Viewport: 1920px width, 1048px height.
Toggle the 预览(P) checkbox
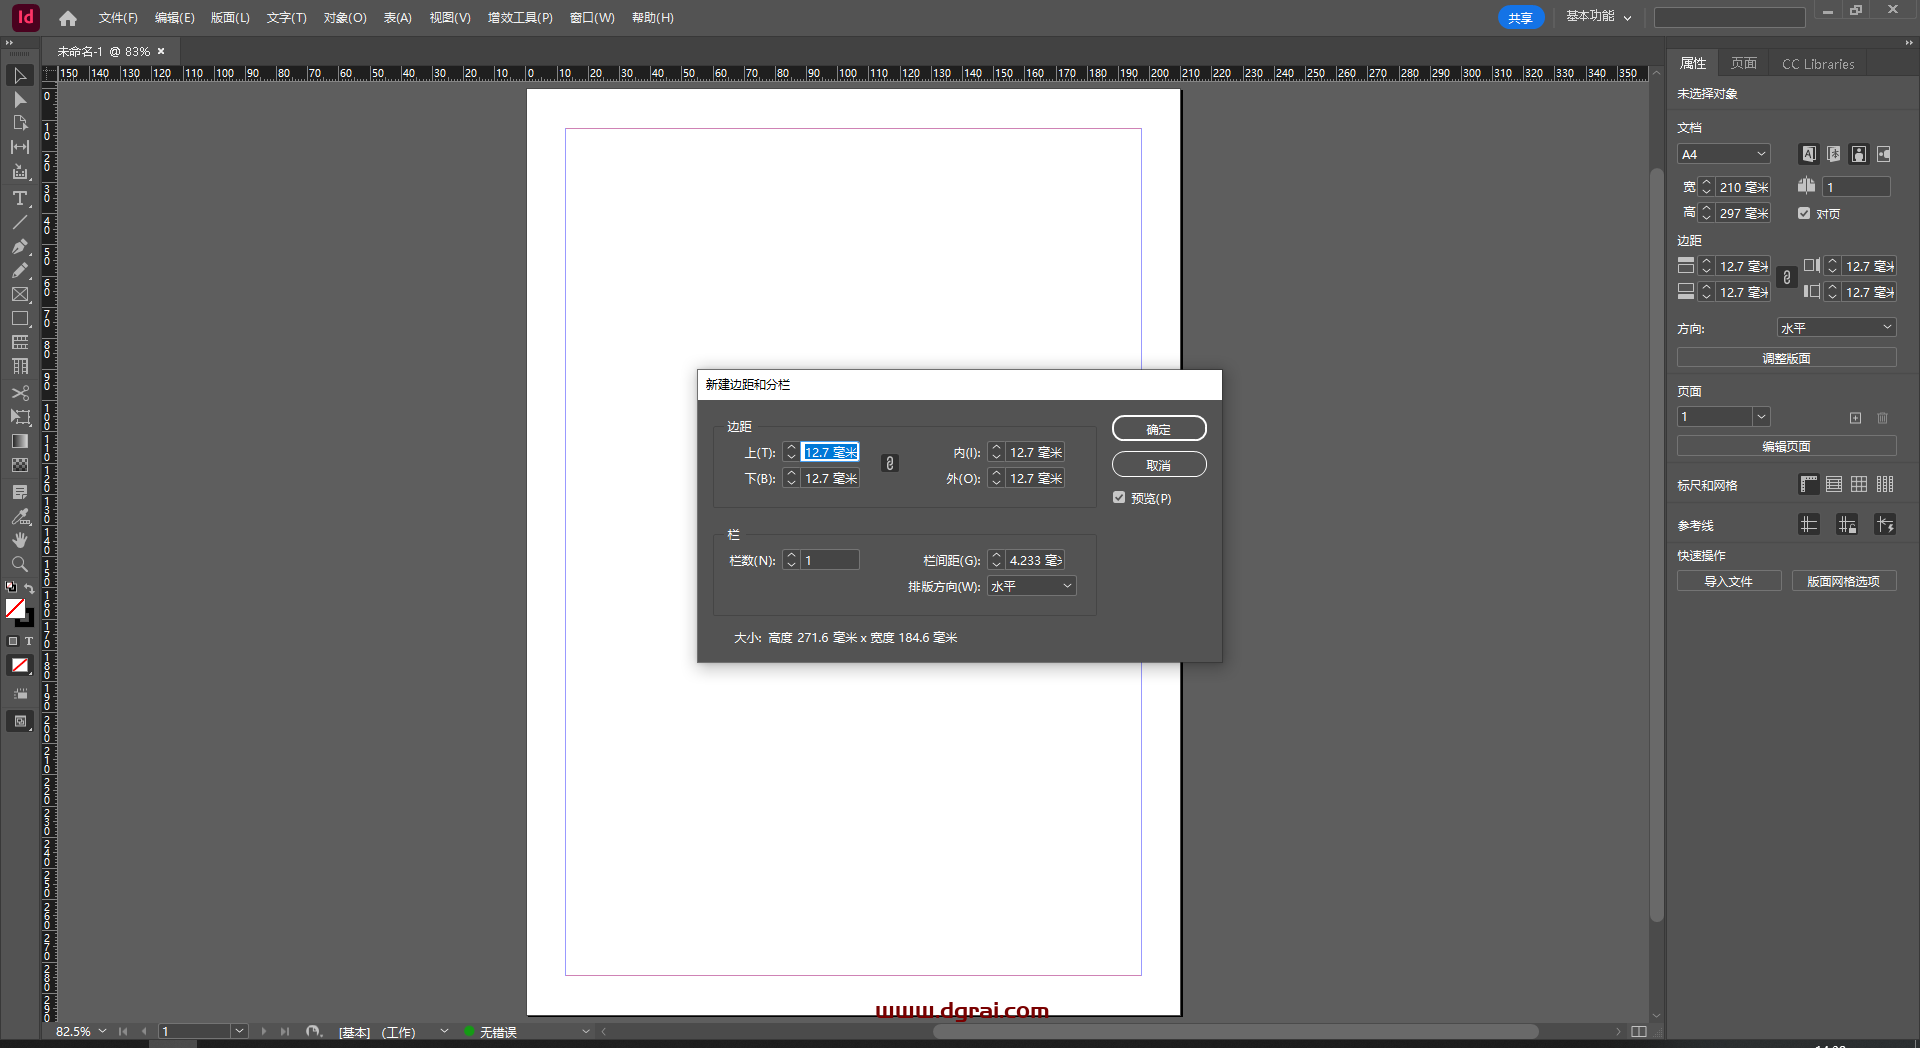point(1119,498)
